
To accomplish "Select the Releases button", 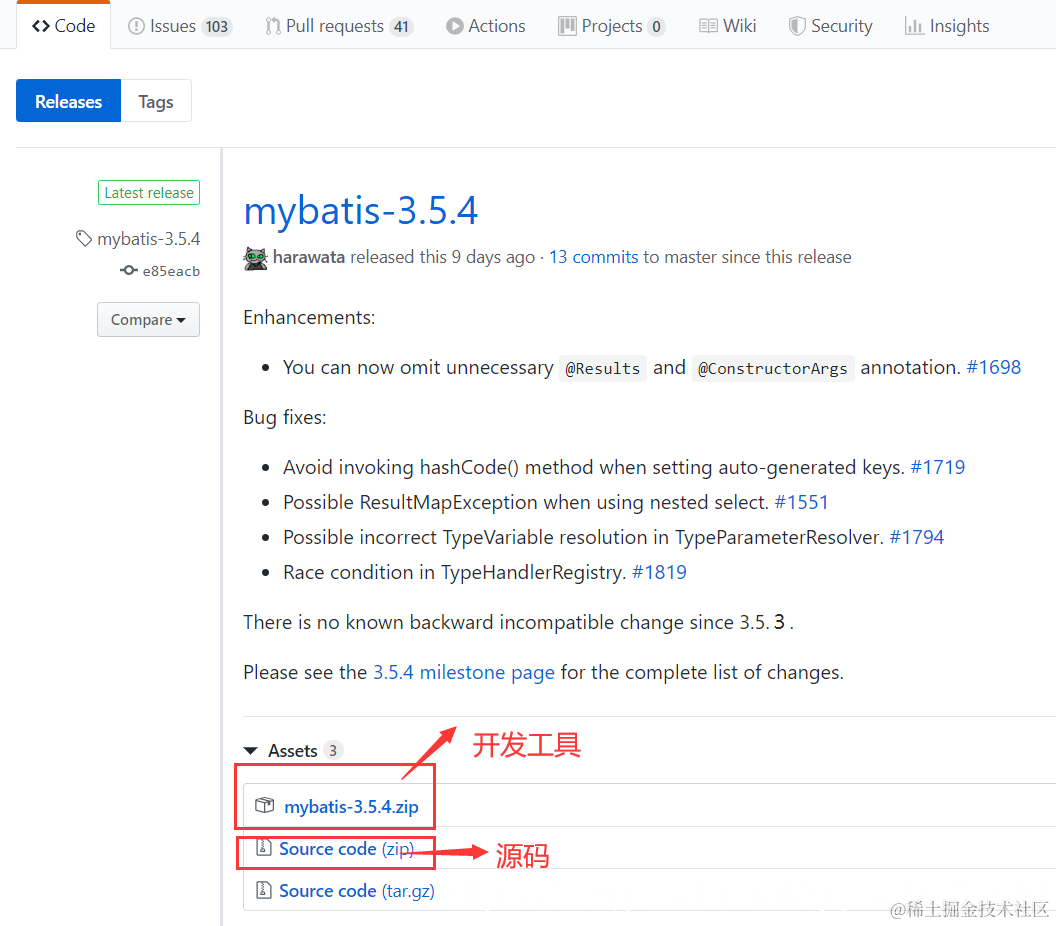I will 69,101.
